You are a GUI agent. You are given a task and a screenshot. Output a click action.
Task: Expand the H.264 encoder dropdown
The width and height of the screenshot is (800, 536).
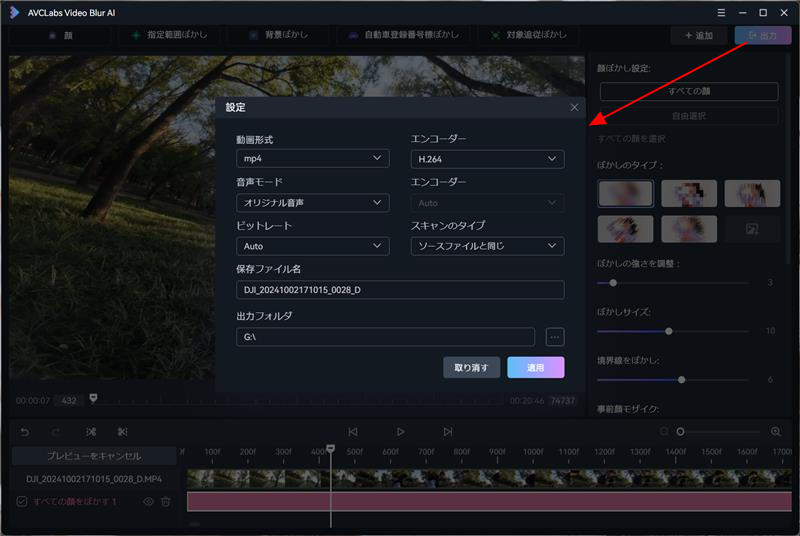tap(487, 159)
